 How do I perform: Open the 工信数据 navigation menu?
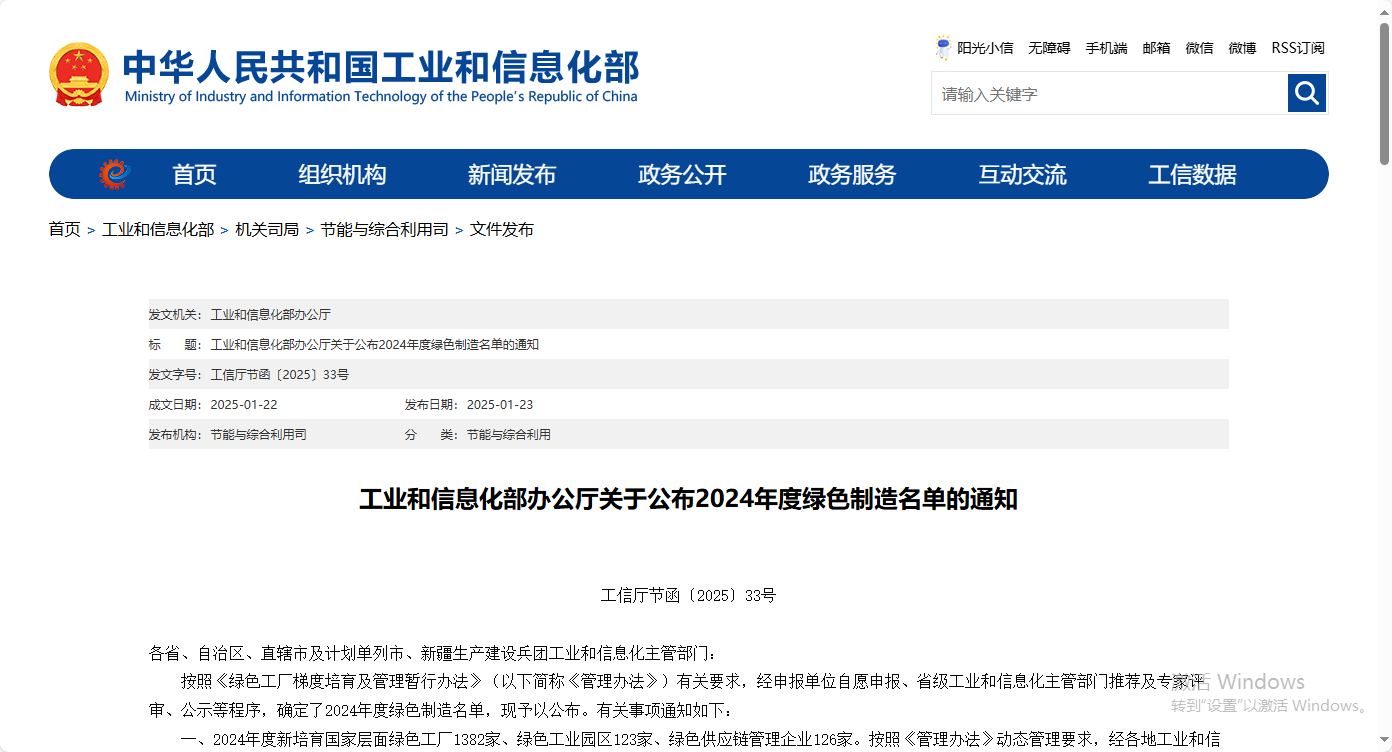(1192, 175)
